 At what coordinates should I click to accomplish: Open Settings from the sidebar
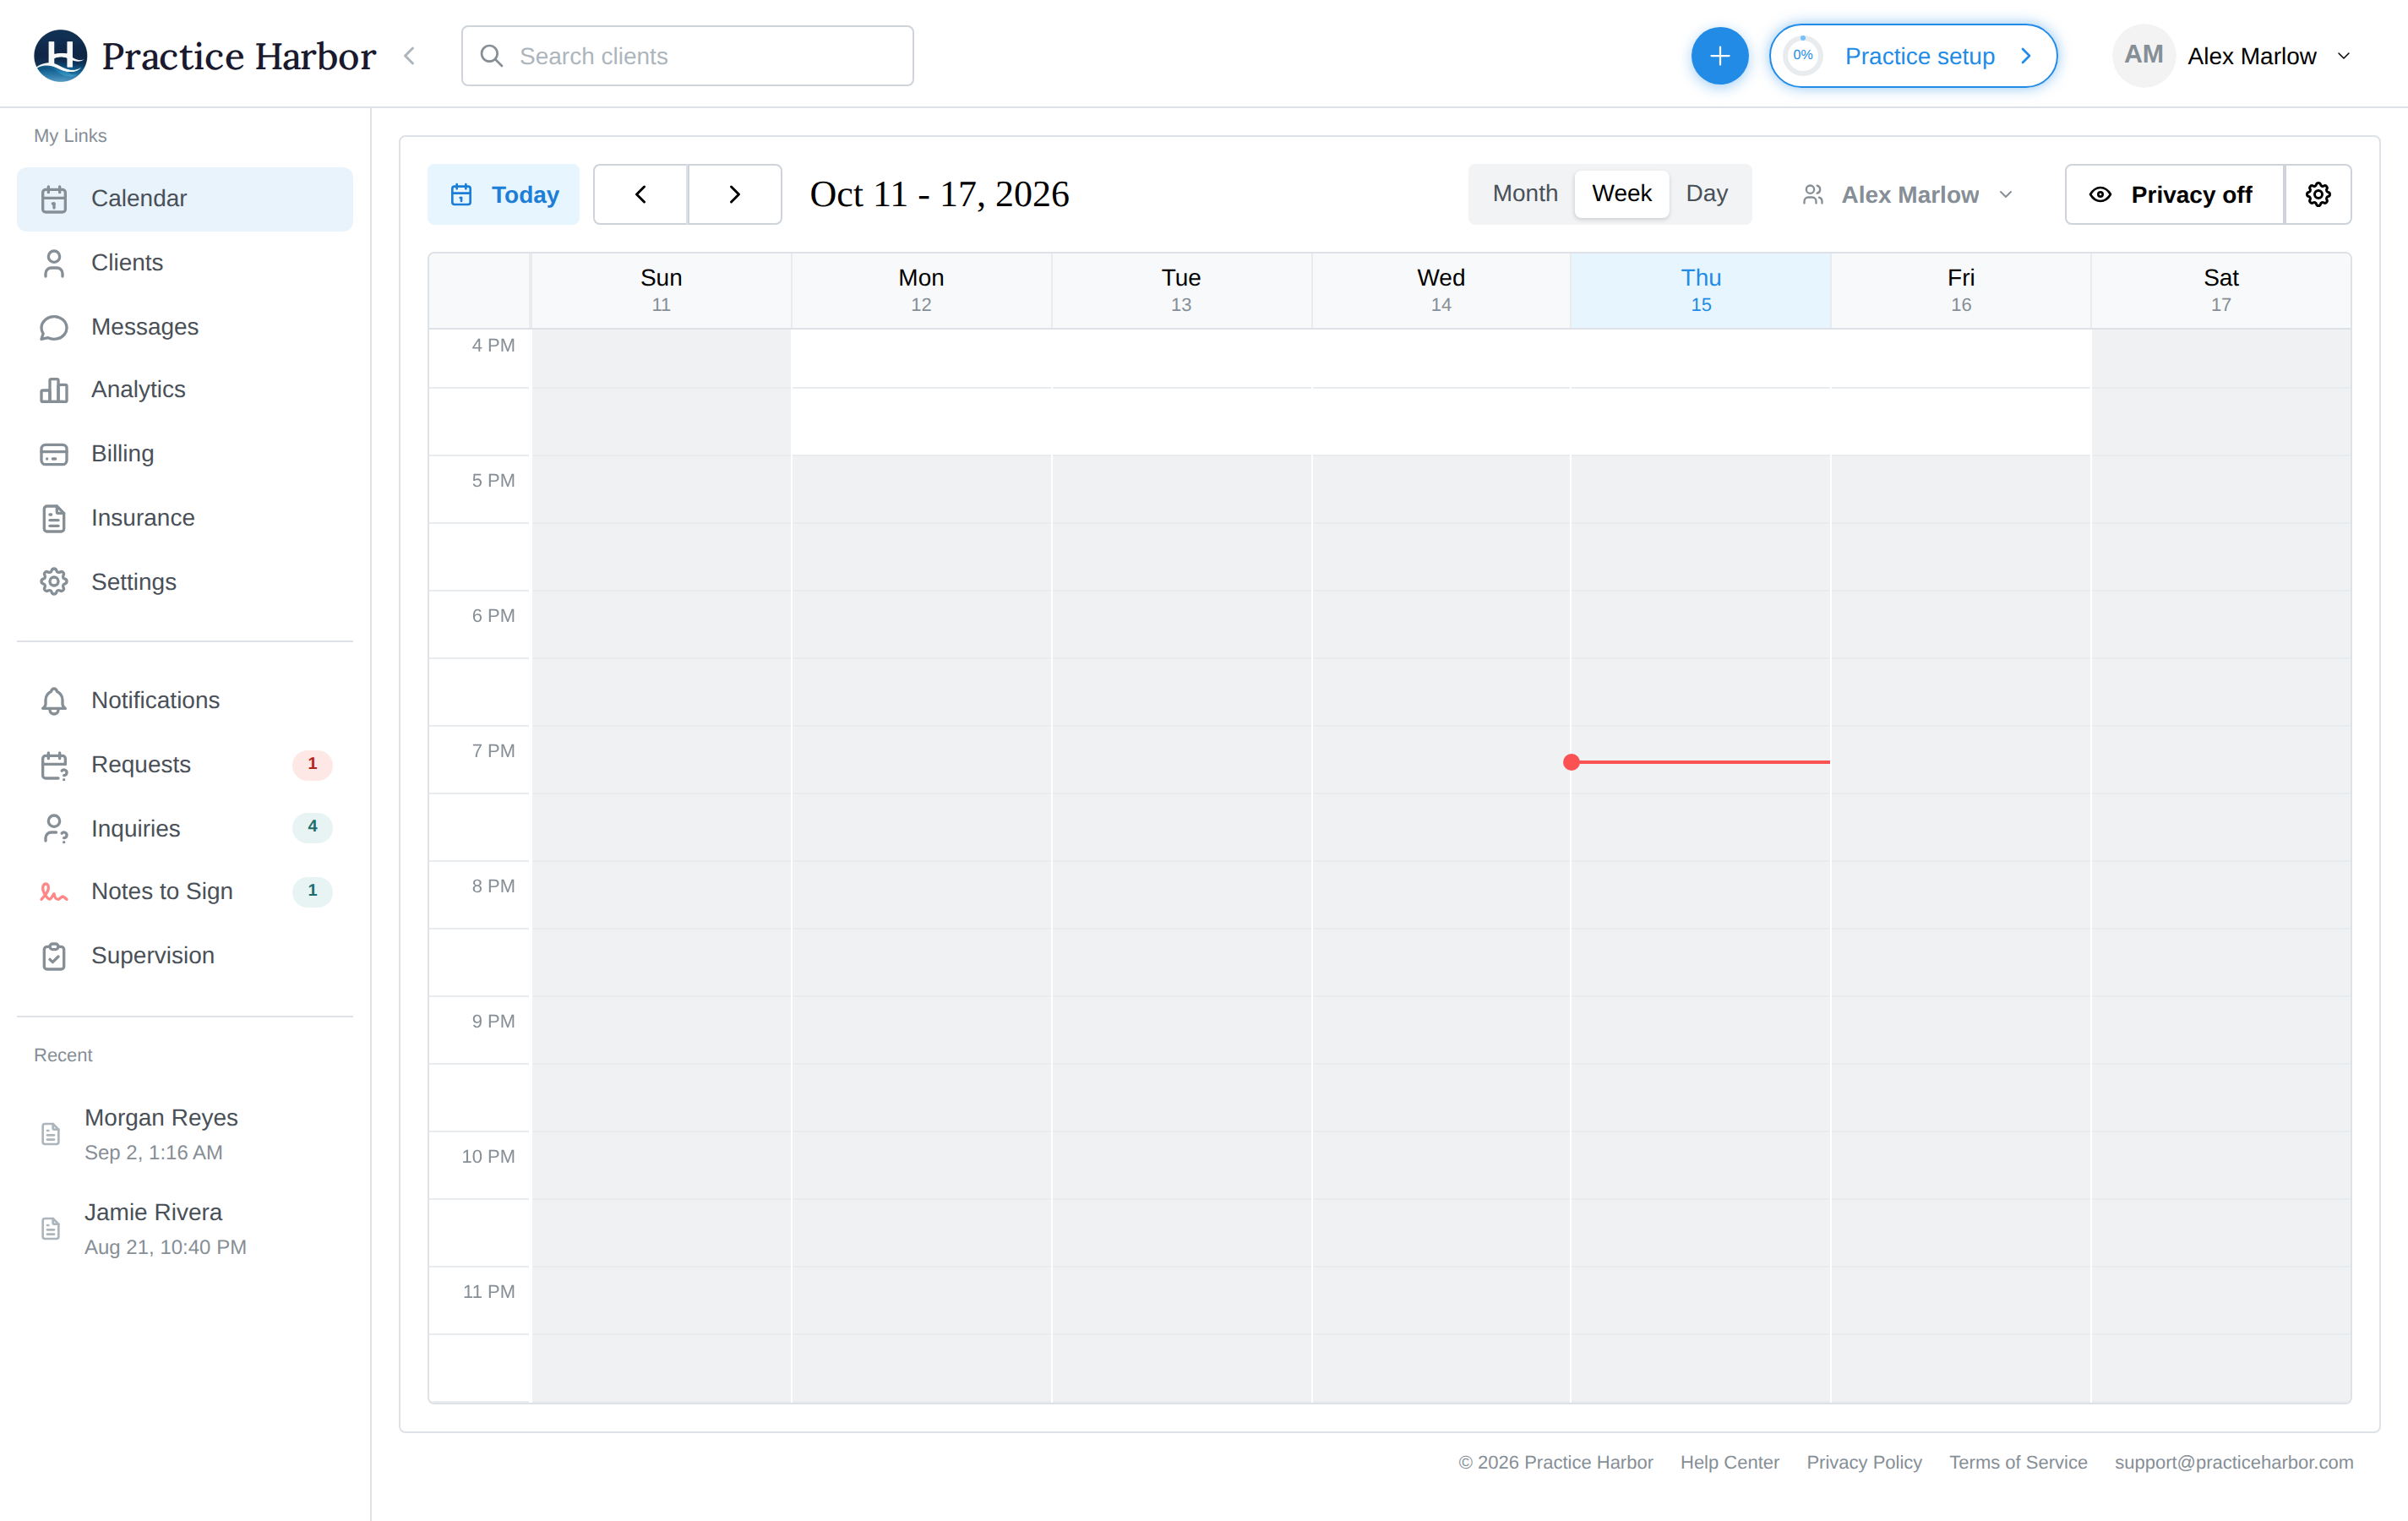point(185,582)
